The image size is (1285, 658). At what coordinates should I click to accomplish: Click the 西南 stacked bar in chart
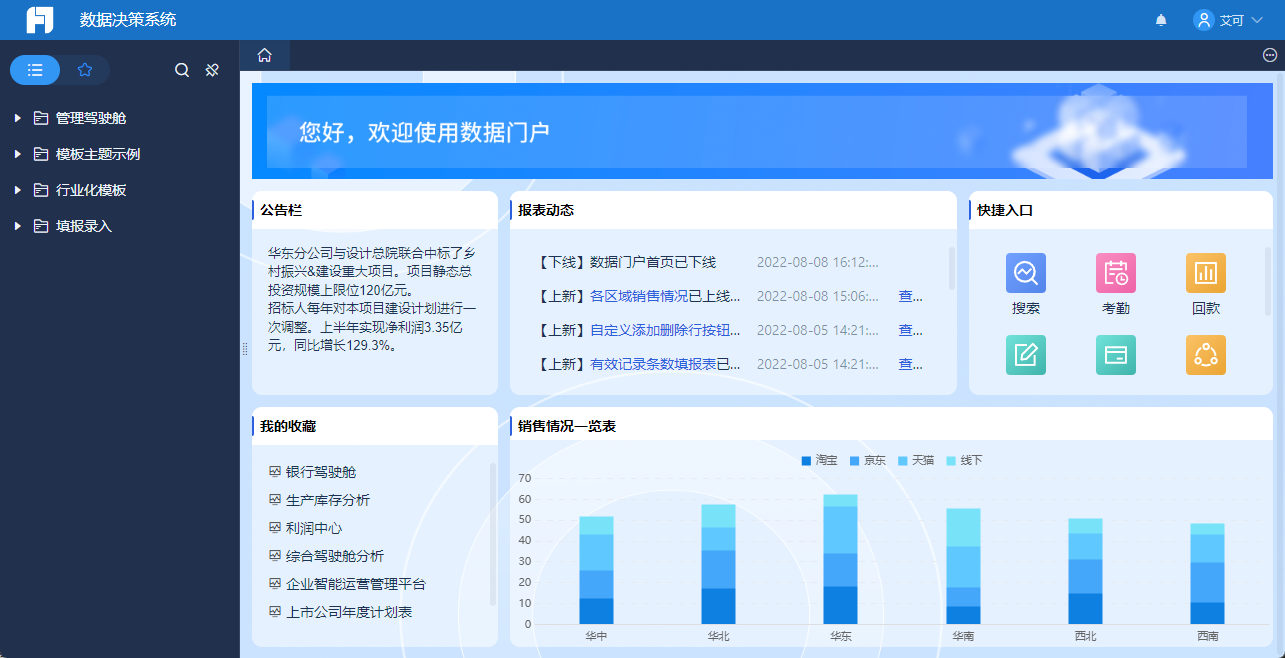[1207, 574]
